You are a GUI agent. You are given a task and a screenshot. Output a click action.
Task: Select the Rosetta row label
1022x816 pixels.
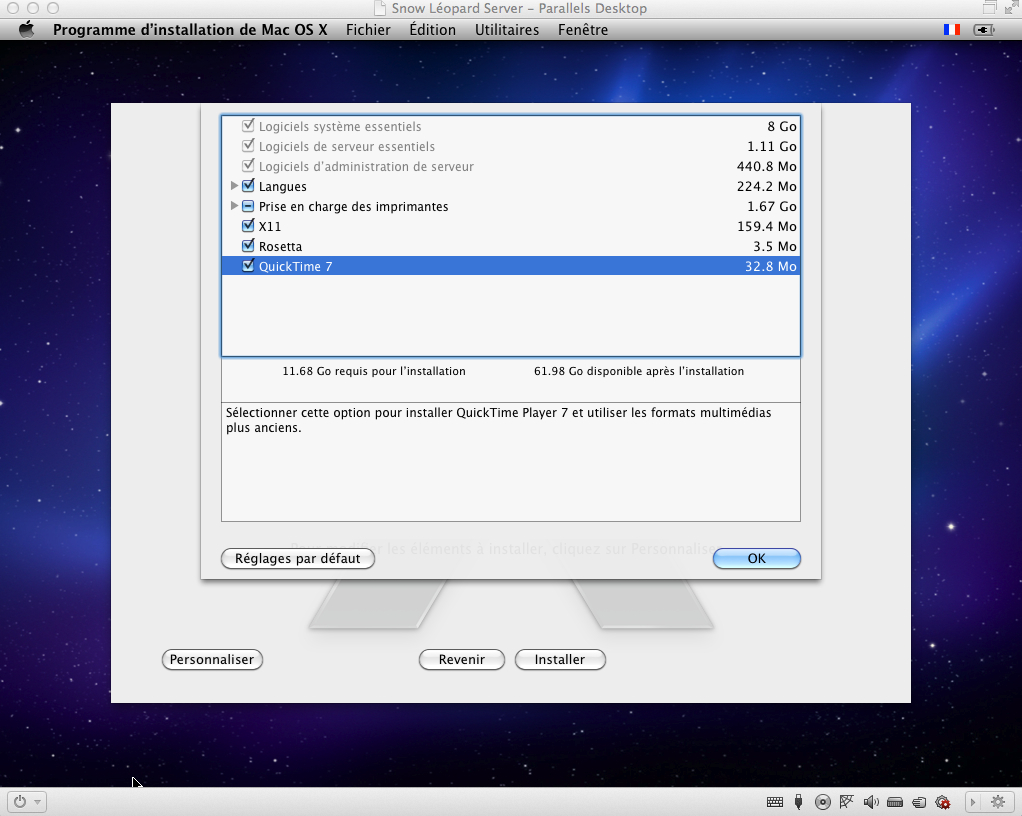pyautogui.click(x=280, y=246)
